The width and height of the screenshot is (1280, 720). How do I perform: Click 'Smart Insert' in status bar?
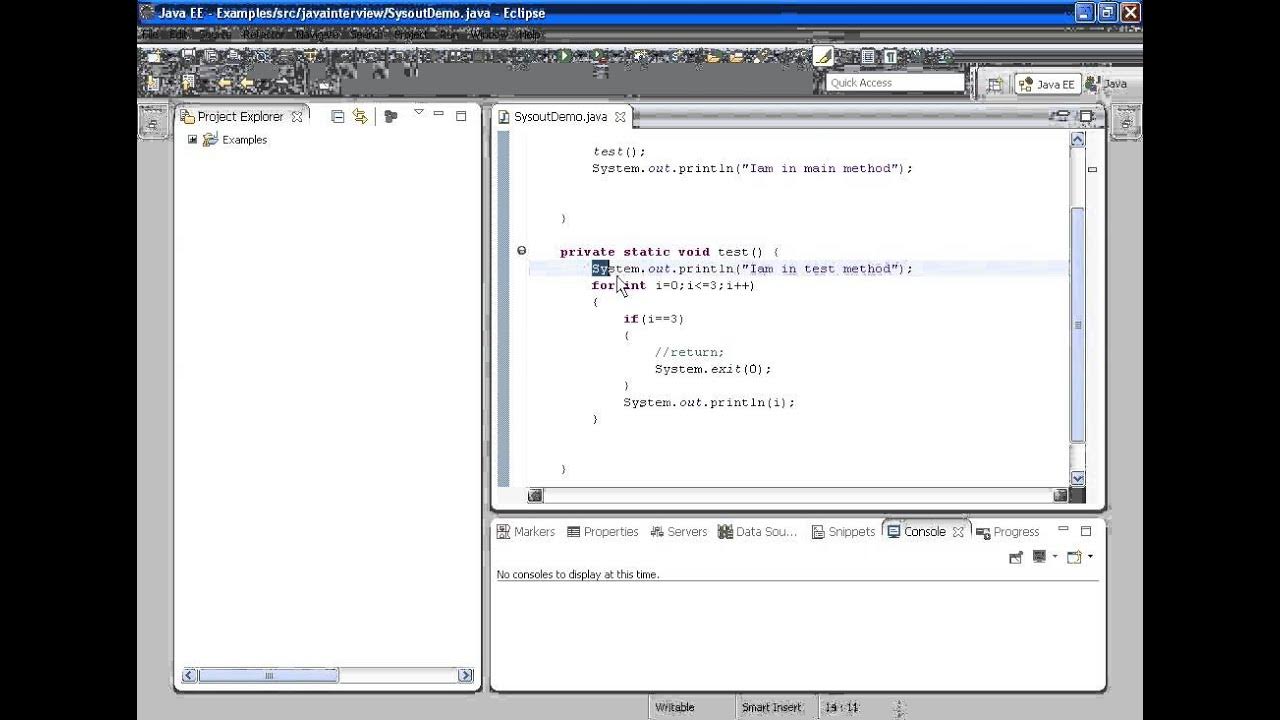click(x=772, y=707)
